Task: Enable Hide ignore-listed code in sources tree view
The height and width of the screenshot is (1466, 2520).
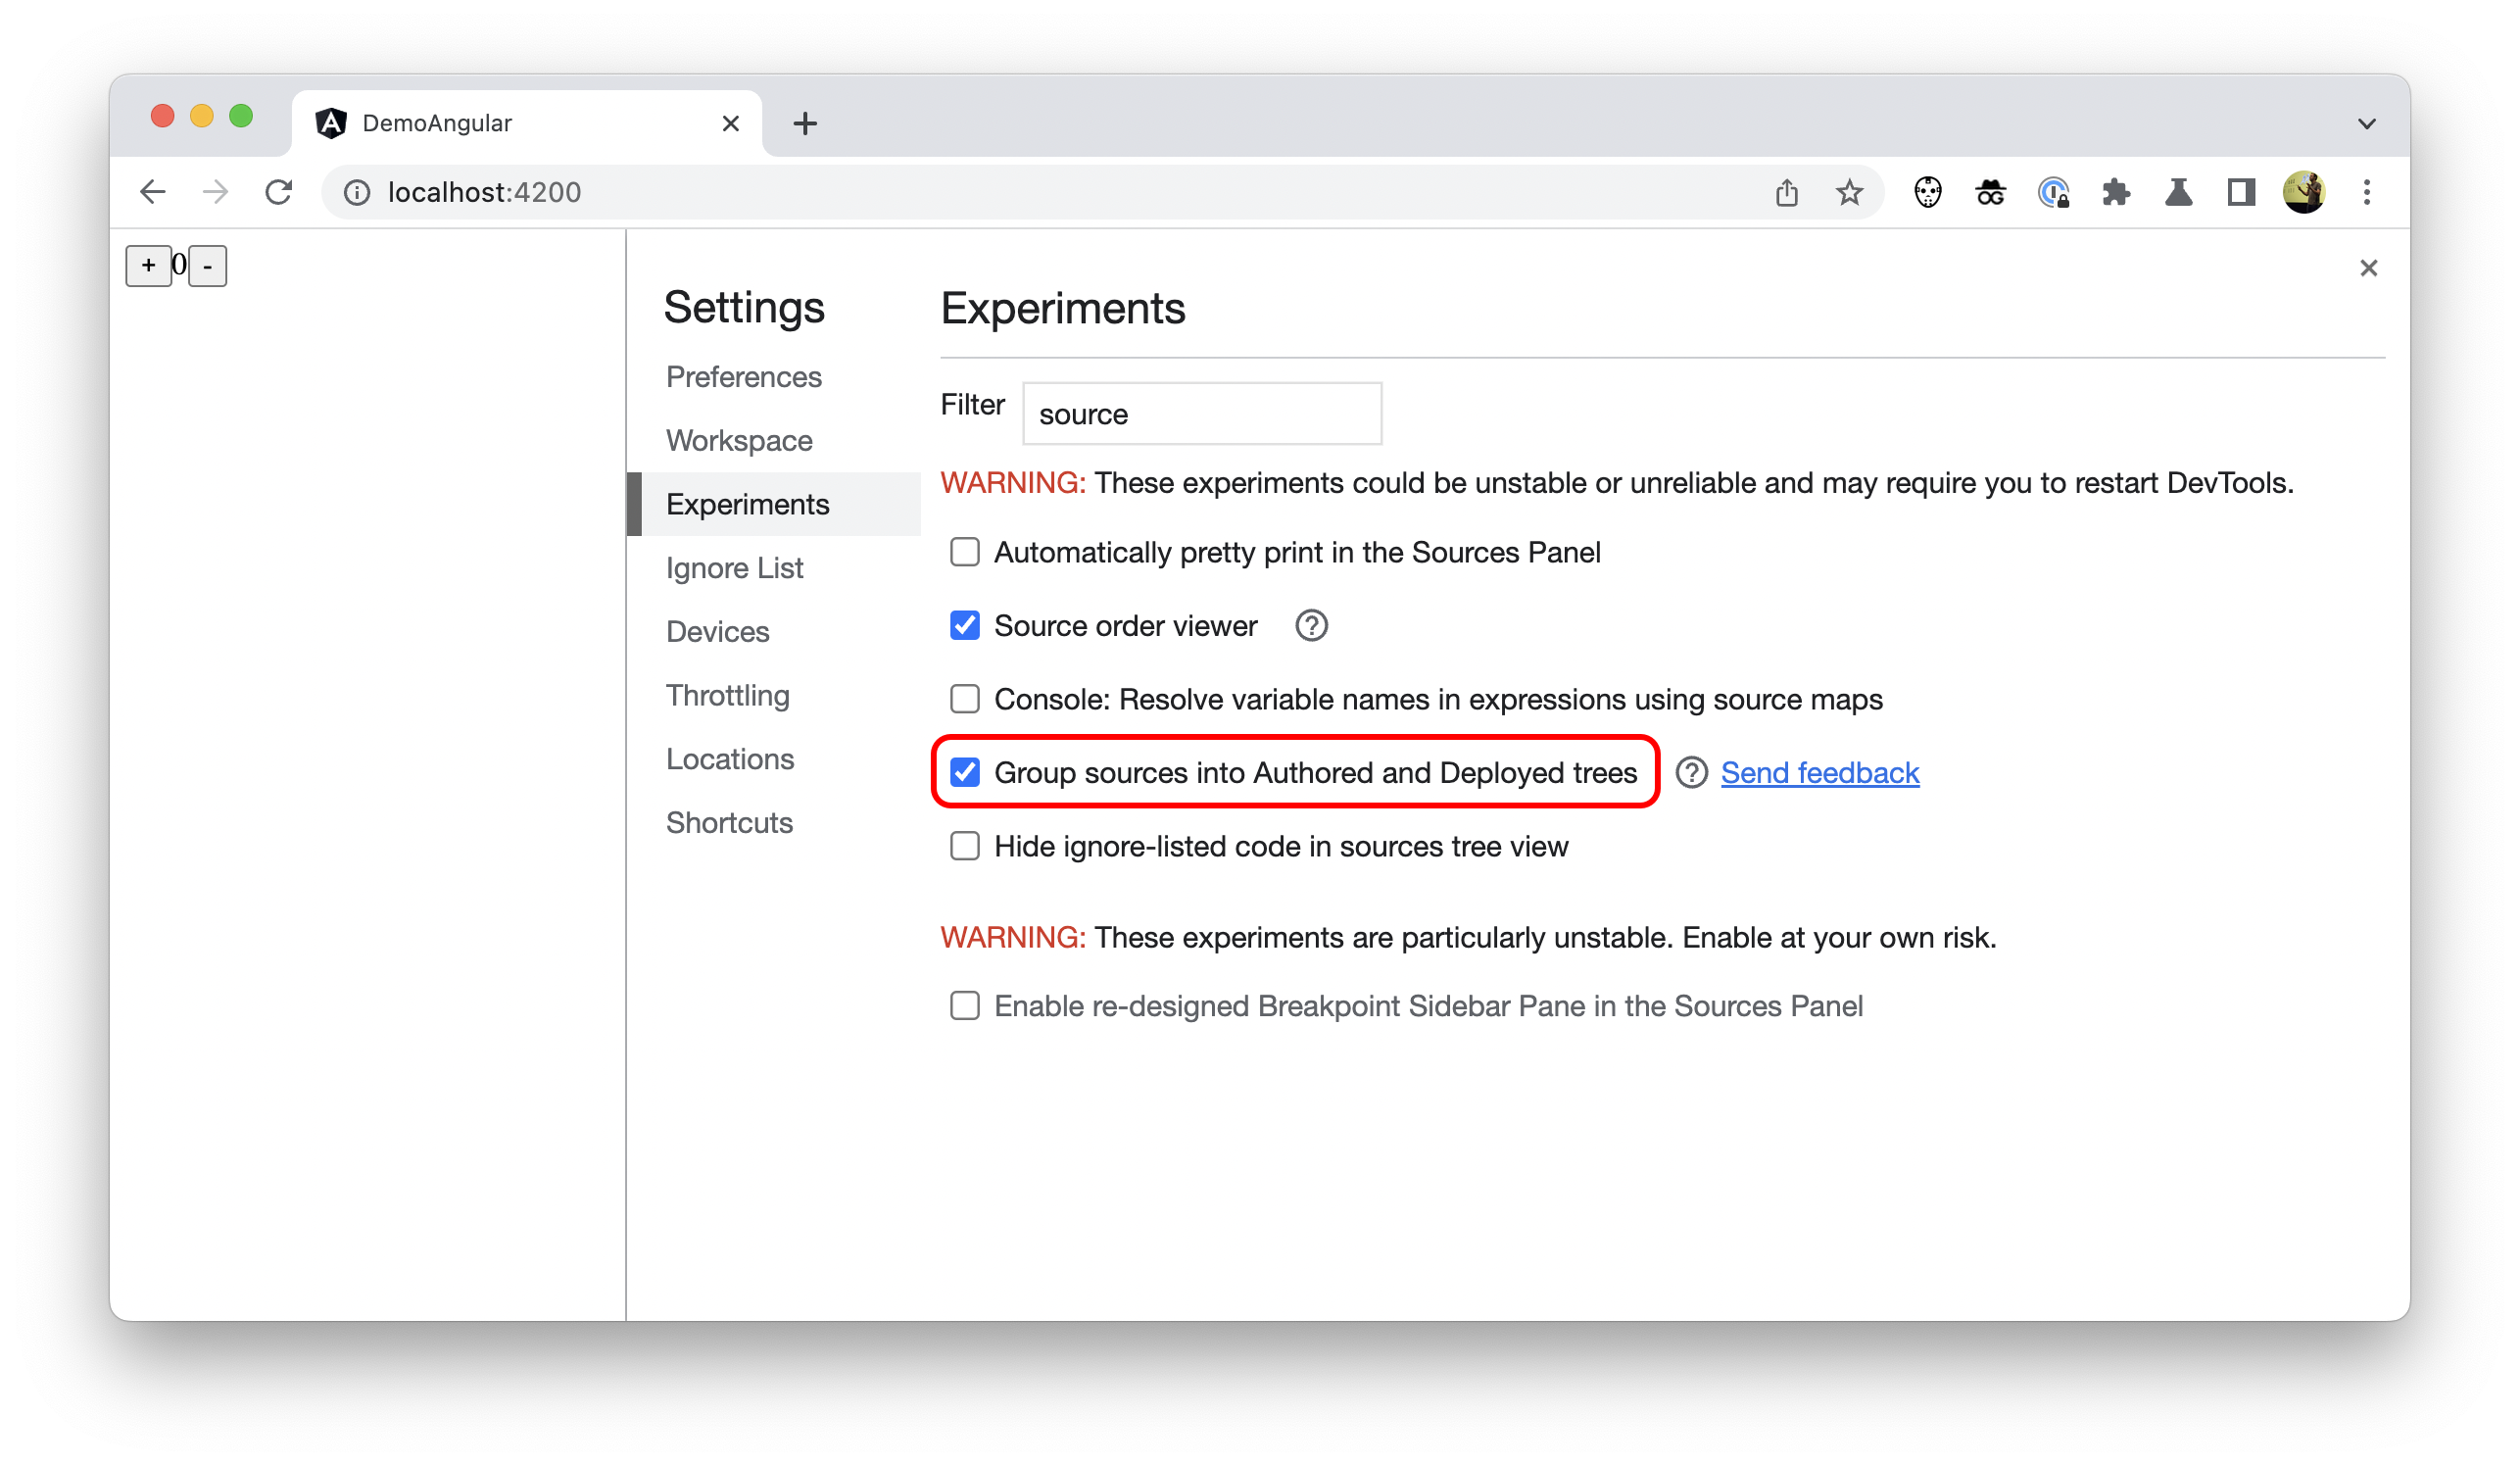Action: (964, 845)
